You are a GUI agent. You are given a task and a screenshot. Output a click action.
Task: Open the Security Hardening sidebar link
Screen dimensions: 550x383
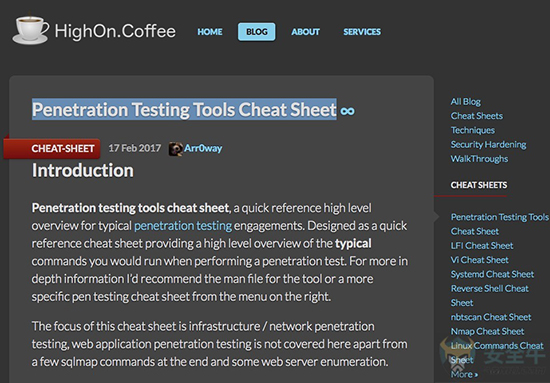pyautogui.click(x=488, y=145)
